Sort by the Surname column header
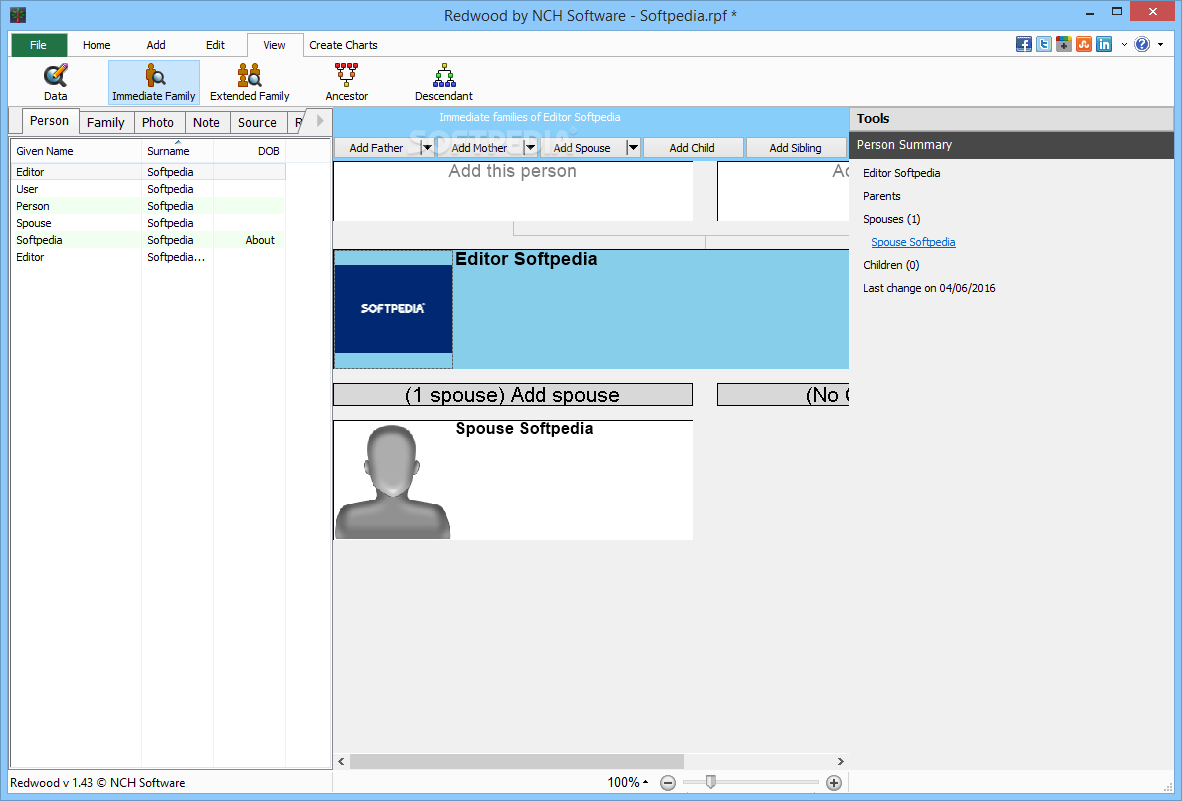 click(177, 151)
